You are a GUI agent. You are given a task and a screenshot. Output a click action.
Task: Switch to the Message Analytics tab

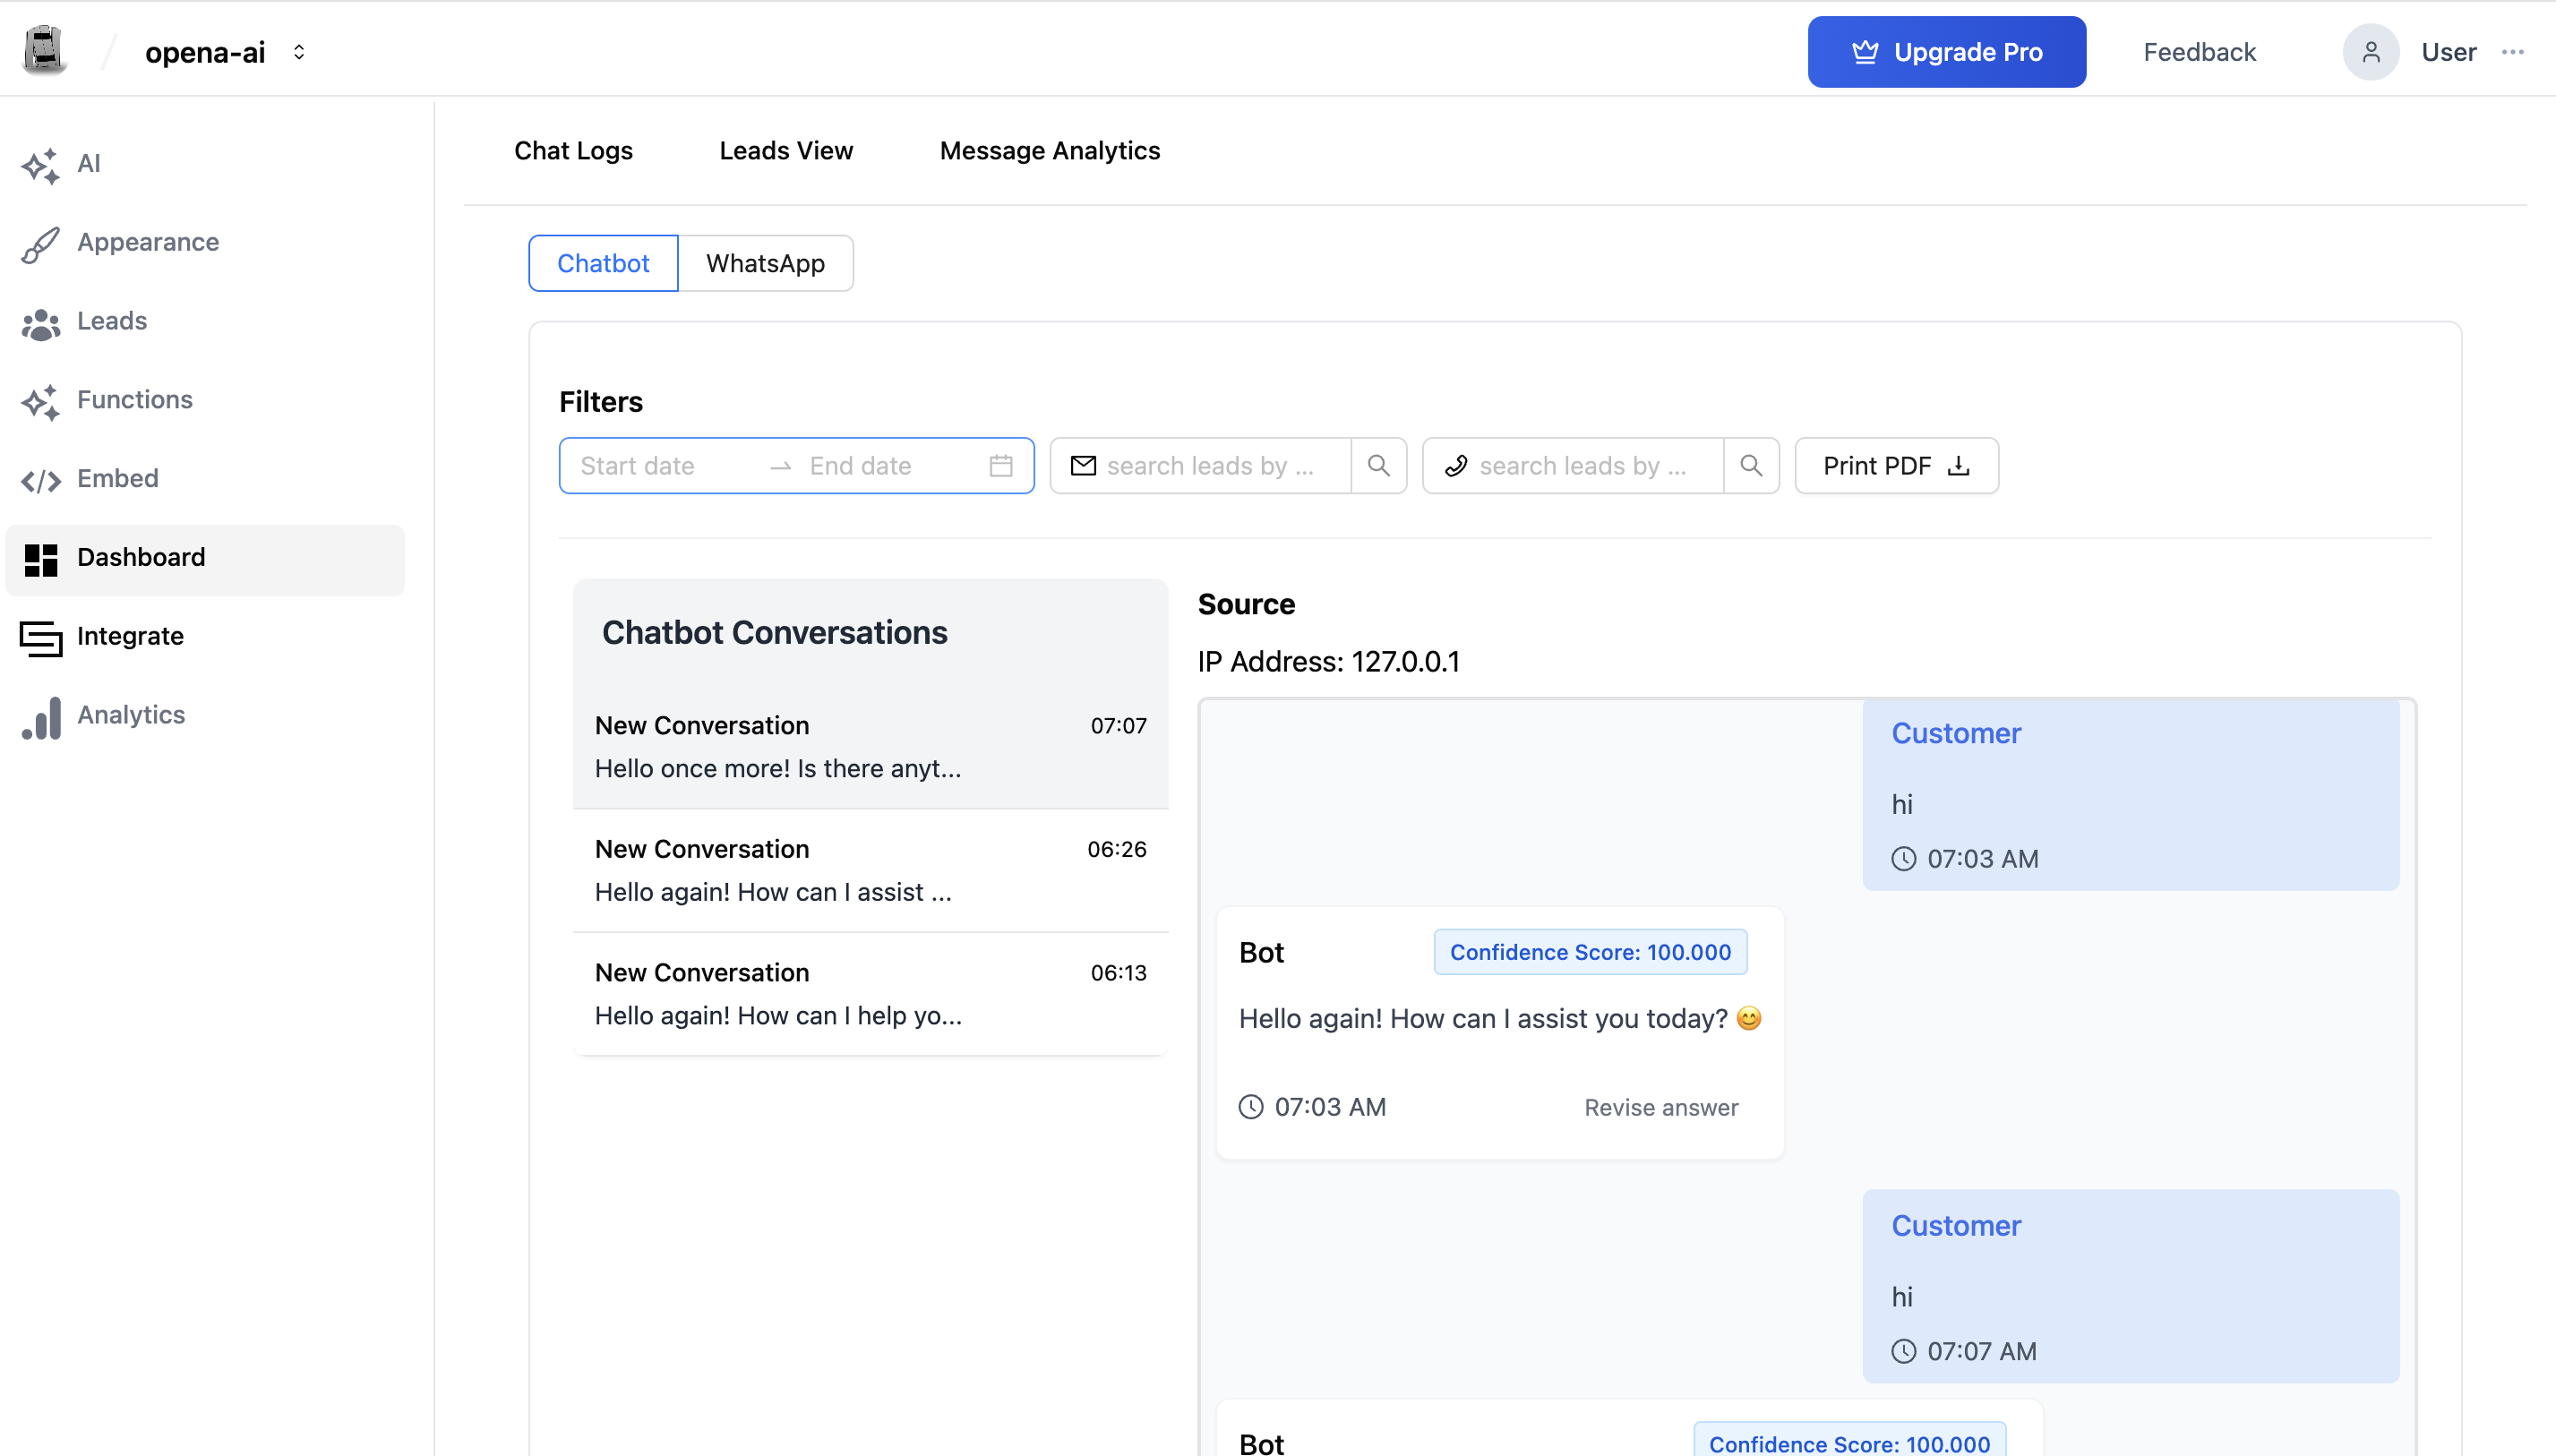pyautogui.click(x=1050, y=150)
